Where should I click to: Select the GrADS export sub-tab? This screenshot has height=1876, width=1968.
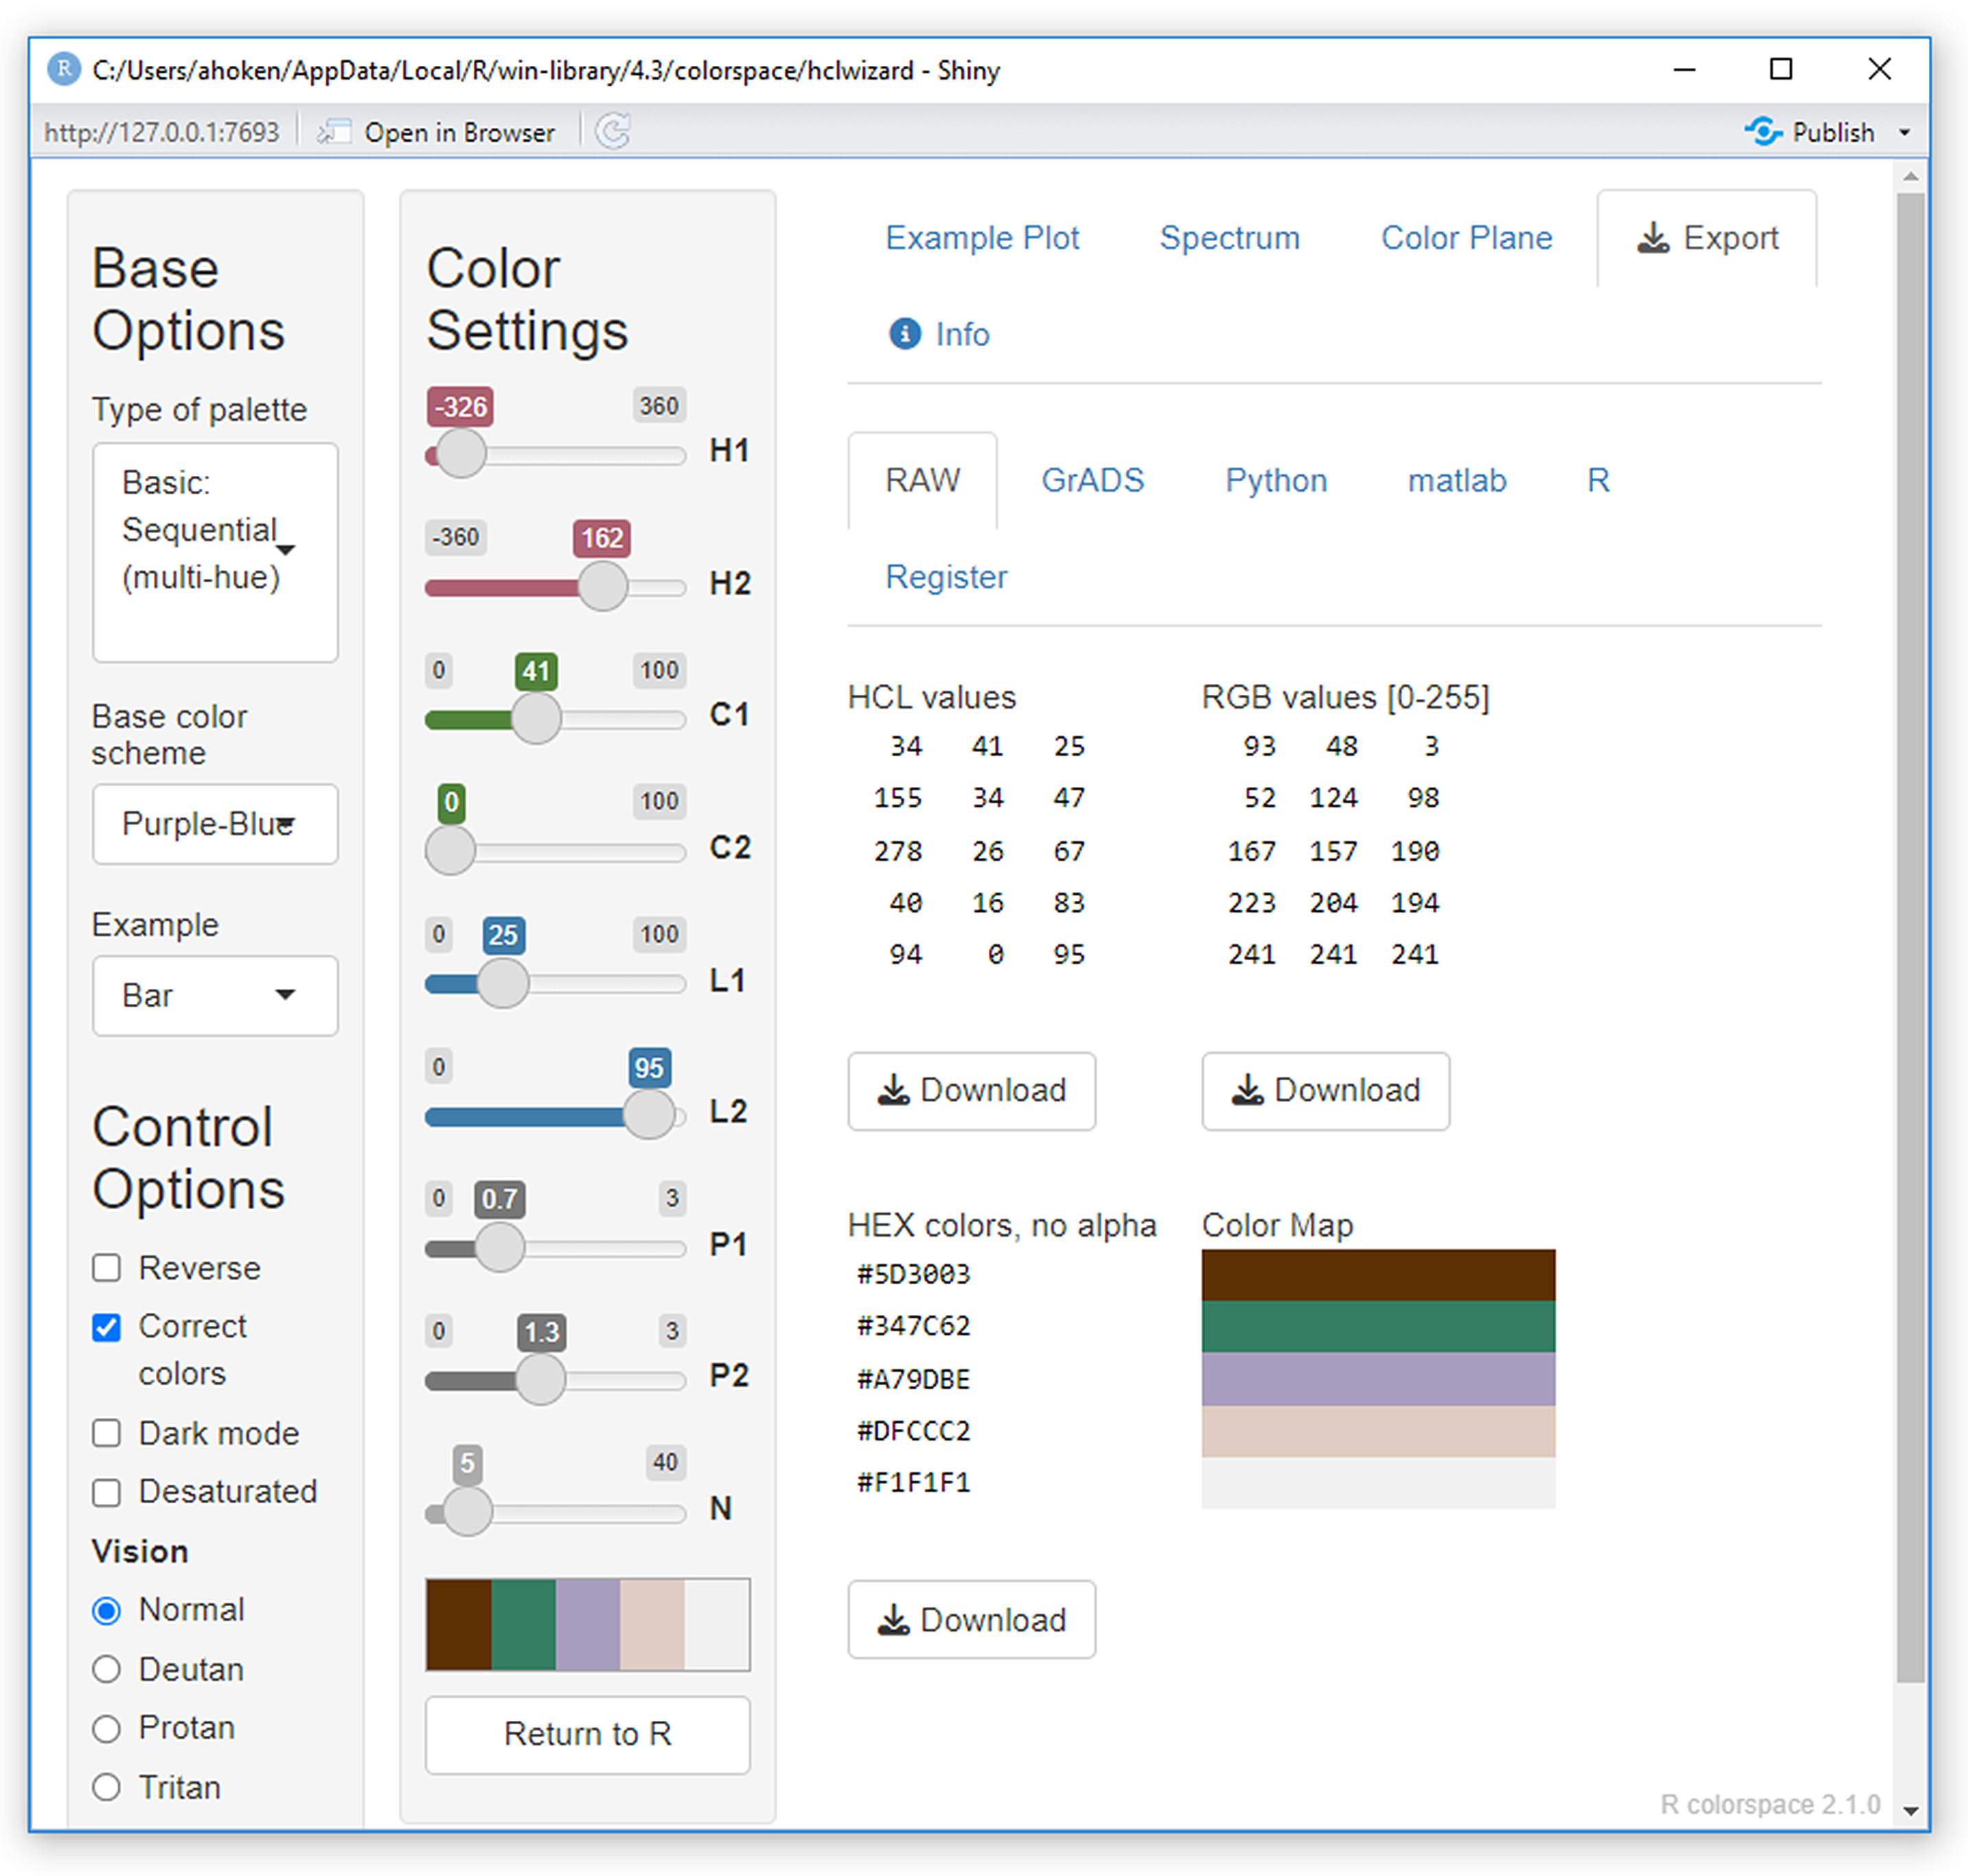pos(1092,480)
